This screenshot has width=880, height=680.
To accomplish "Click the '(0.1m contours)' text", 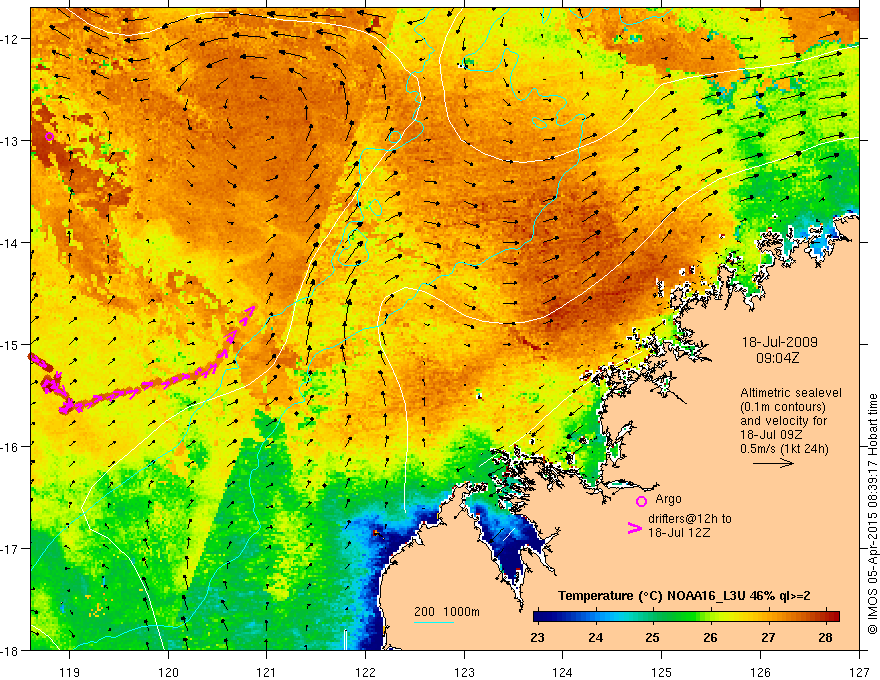I will (x=783, y=407).
